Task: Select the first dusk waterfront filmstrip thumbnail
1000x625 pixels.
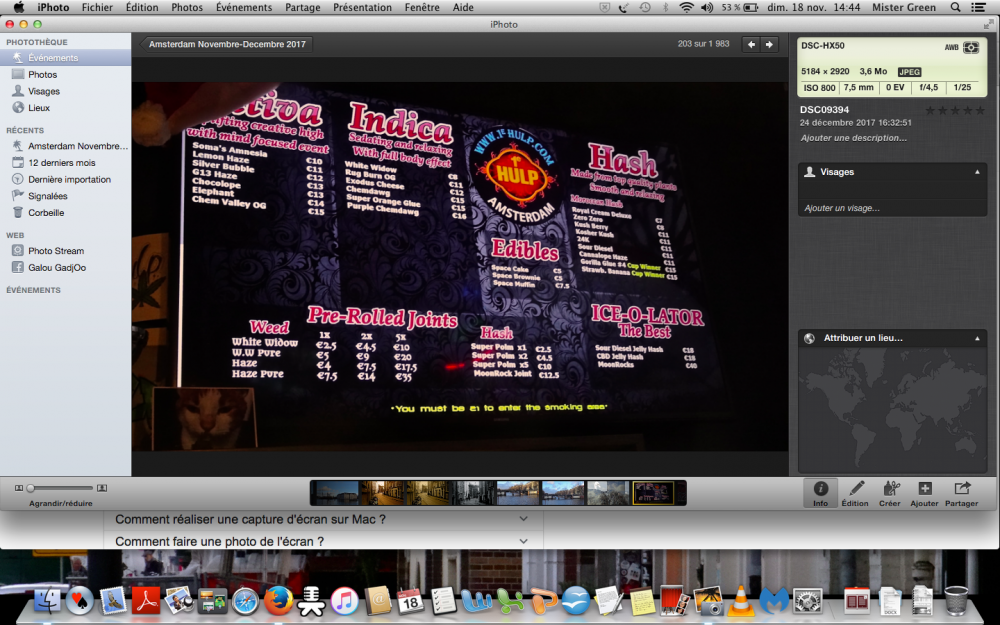Action: click(x=336, y=493)
